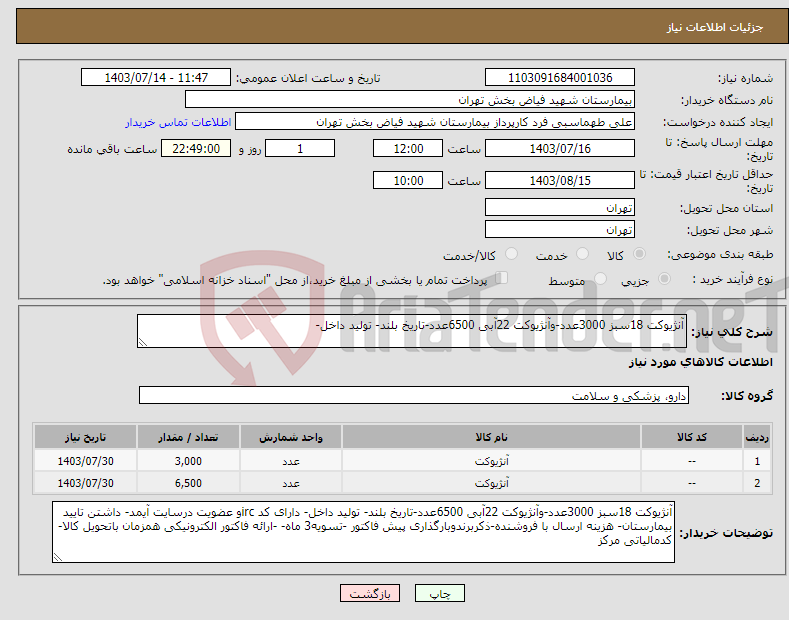The height and width of the screenshot is (620, 789).
Task: Click the request creator name field
Action: point(435,122)
